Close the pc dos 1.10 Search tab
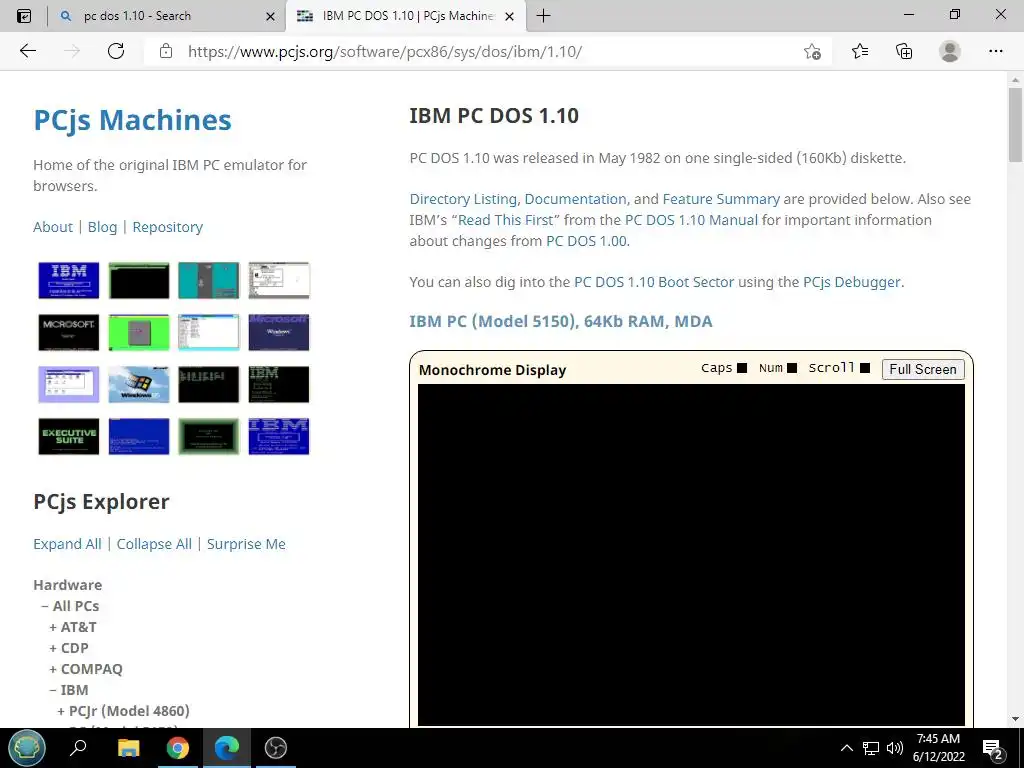Image resolution: width=1024 pixels, height=768 pixels. pos(270,16)
